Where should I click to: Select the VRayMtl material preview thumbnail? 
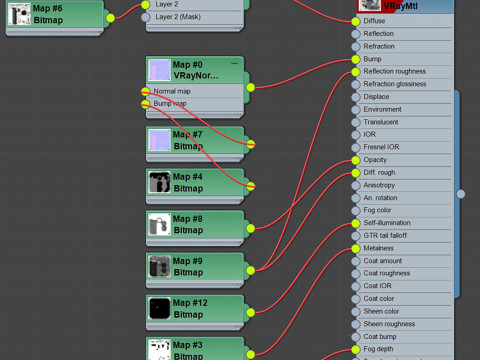[370, 5]
